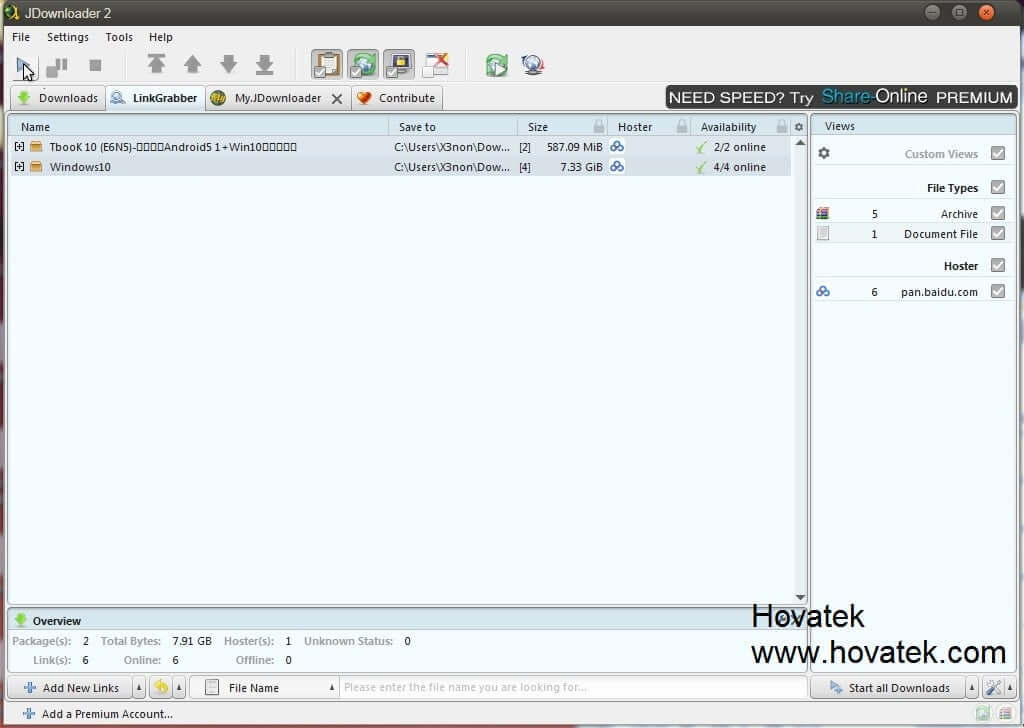1024x728 pixels.
Task: Open the wrench settings icon near Start all Downloads
Action: pyautogui.click(x=993, y=687)
